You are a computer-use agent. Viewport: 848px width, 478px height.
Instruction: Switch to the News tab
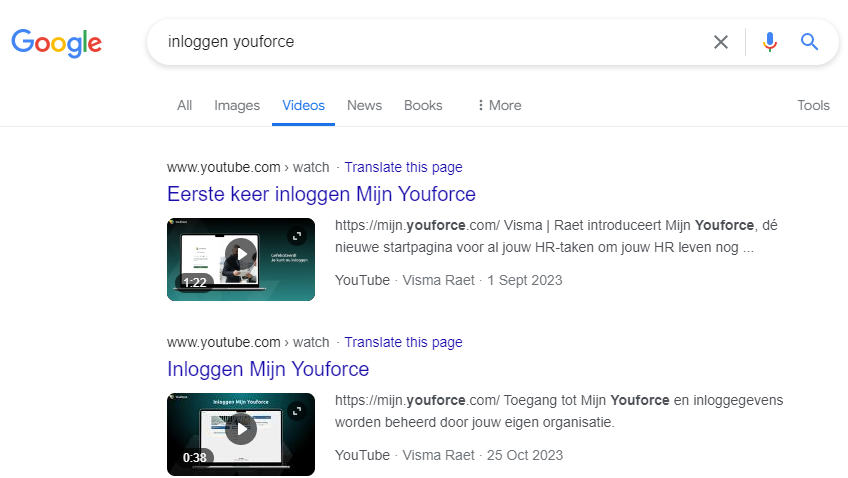pos(365,105)
